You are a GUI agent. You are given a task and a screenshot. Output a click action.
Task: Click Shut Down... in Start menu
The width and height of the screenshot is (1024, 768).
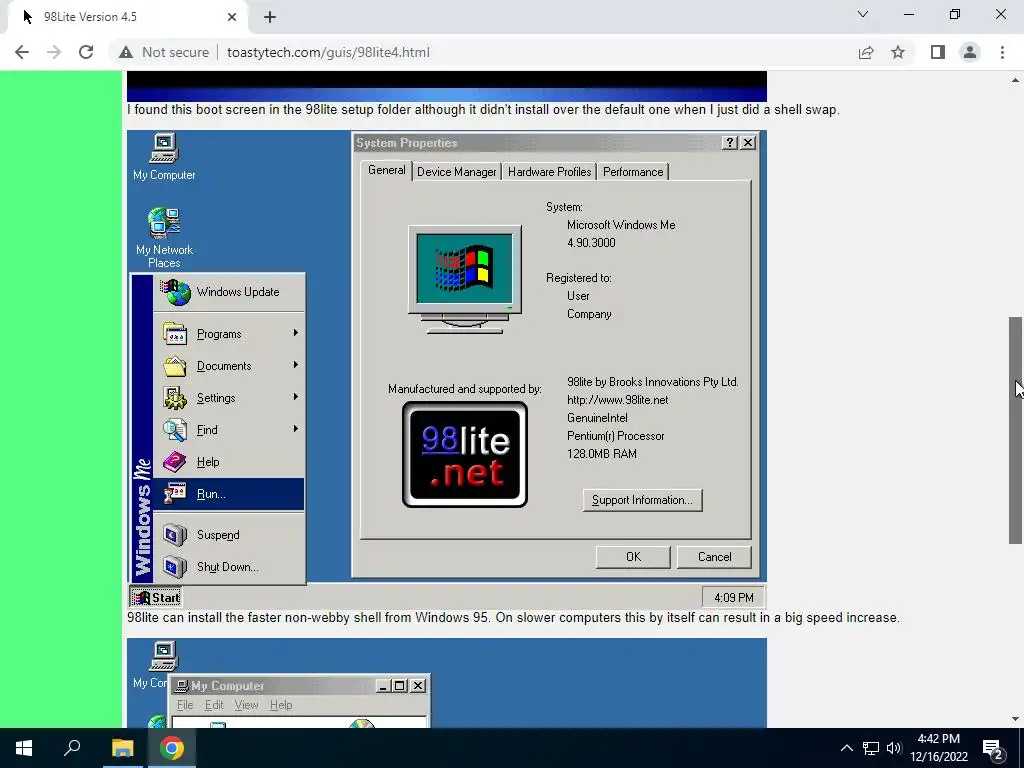[x=229, y=567]
